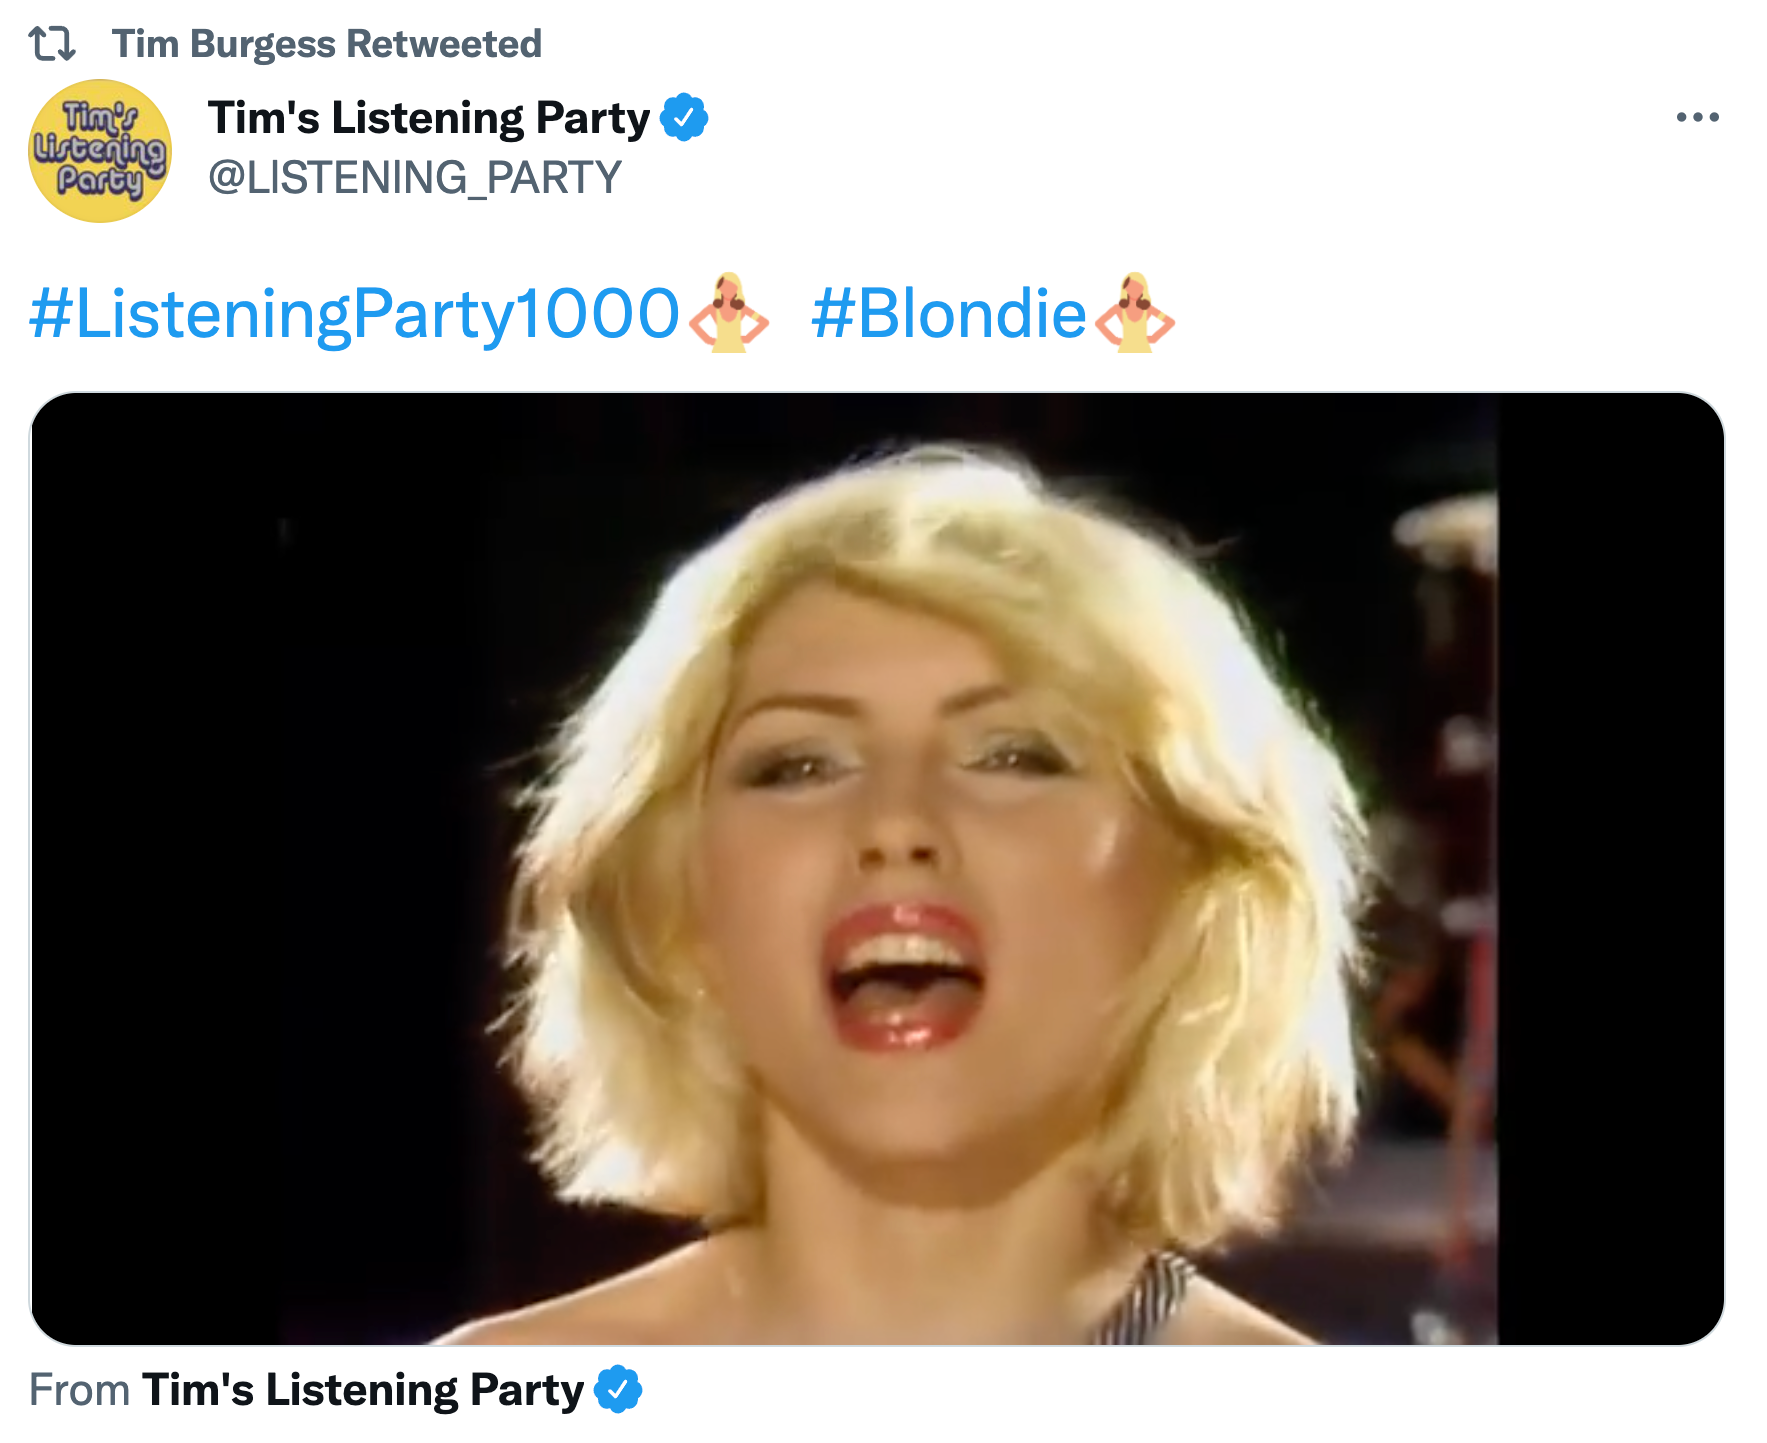Open the #Blondie hashtag
Image resolution: width=1767 pixels, height=1443 pixels.
point(948,314)
